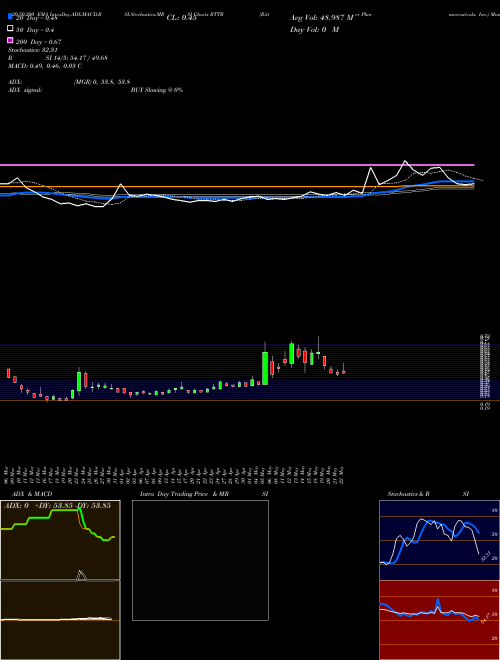Click the tallest green candlestick in early May
The width and height of the screenshot is (500, 660).
tap(265, 368)
